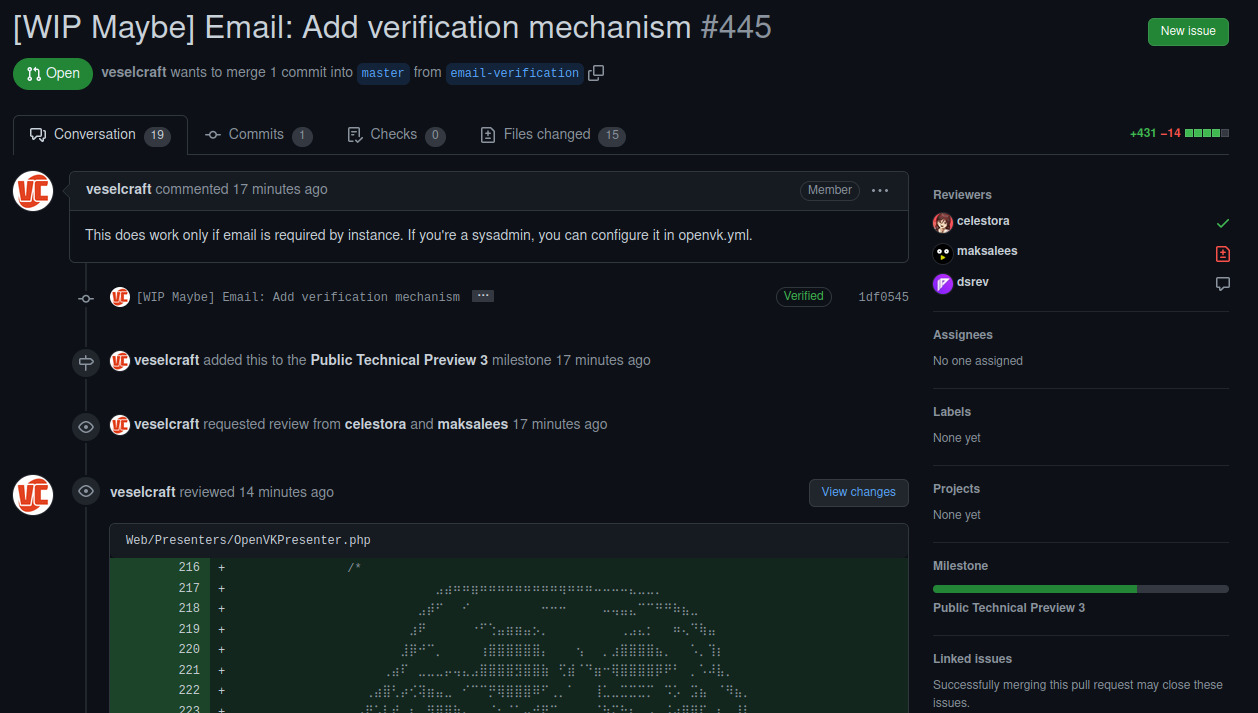Screen dimensions: 1258x713
Task: Click the master base branch label
Action: 383,73
